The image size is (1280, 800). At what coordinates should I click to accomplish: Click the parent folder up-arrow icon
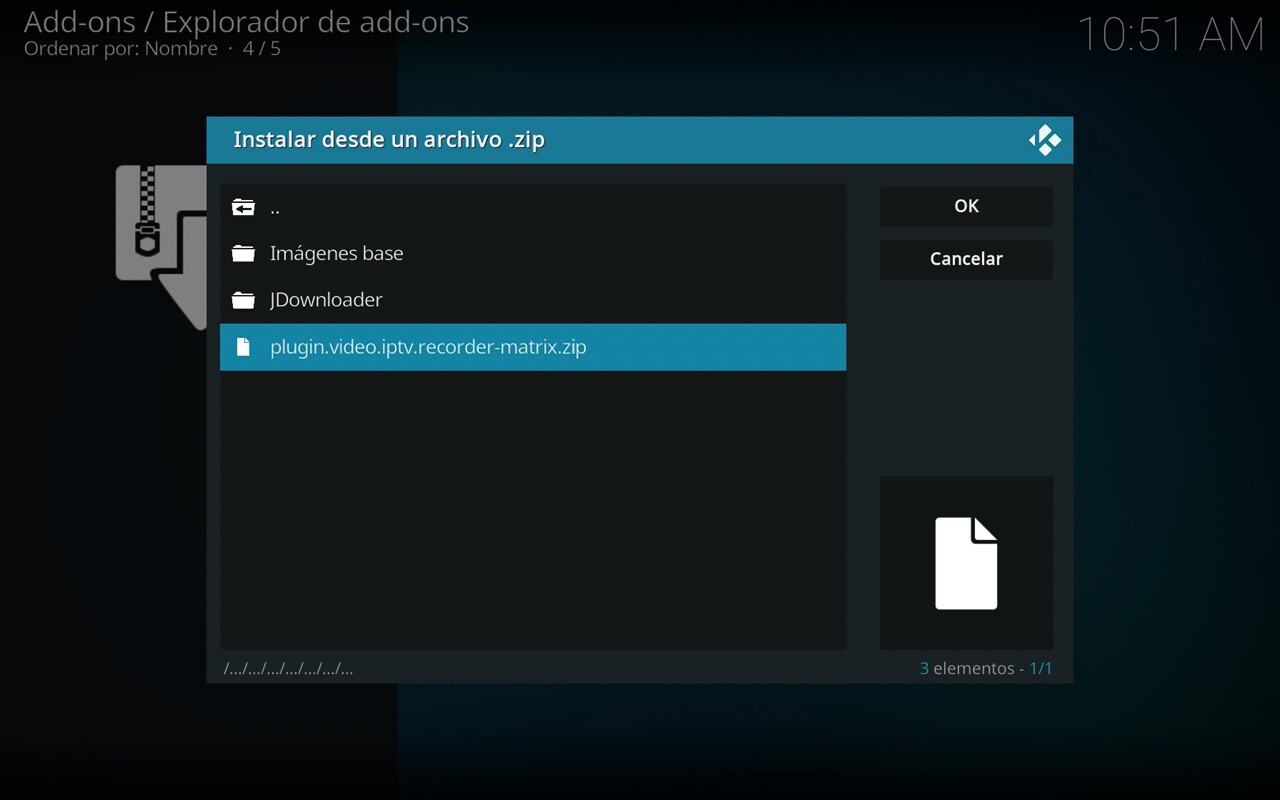click(x=243, y=206)
